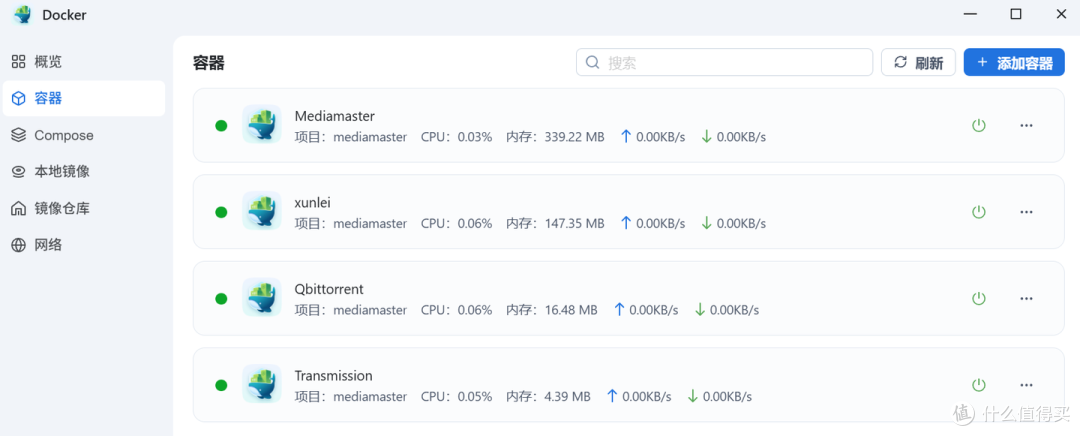Toggle power for Qbittorrent container
Image resolution: width=1080 pixels, height=436 pixels.
(x=979, y=298)
